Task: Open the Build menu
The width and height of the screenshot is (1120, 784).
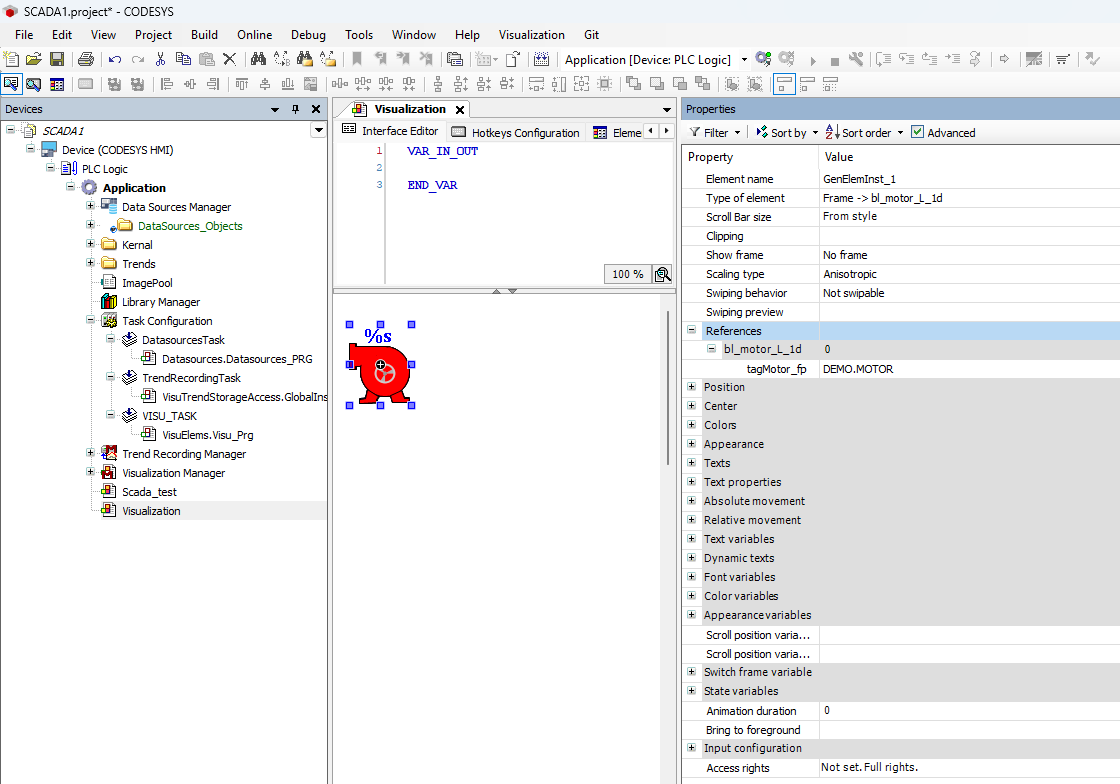Action: (x=204, y=35)
